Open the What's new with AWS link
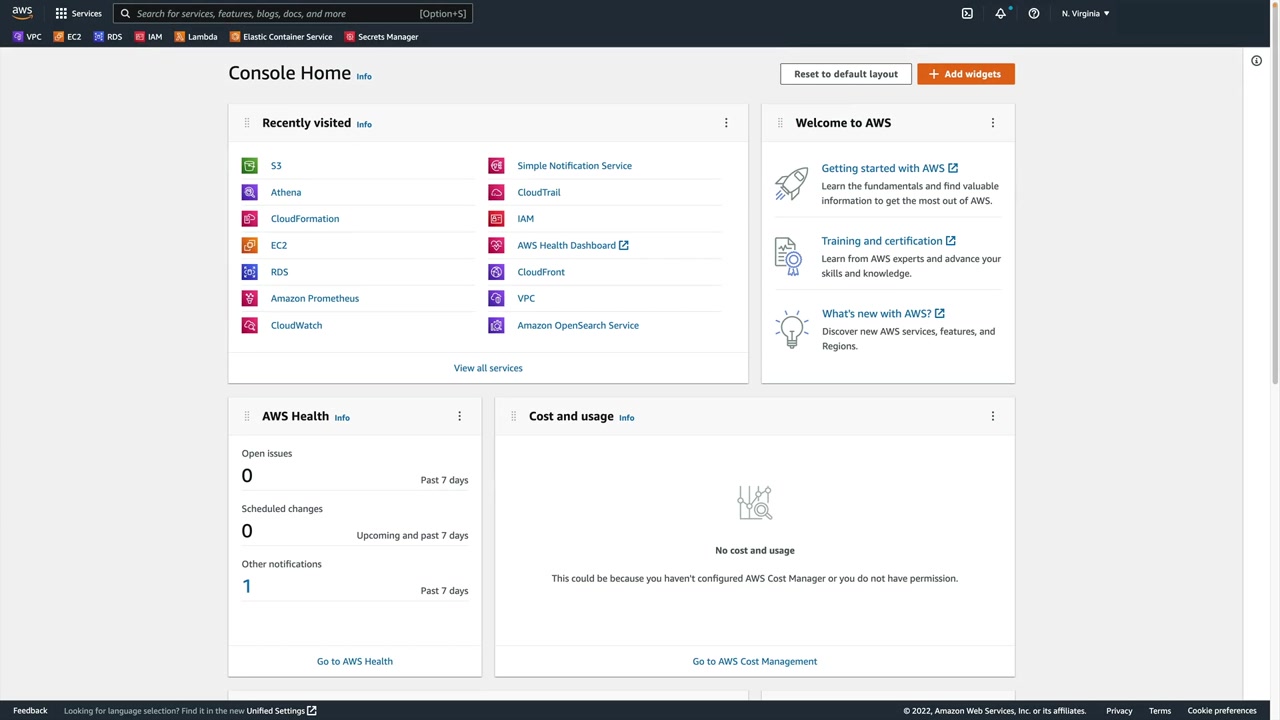This screenshot has height=720, width=1280. (883, 314)
